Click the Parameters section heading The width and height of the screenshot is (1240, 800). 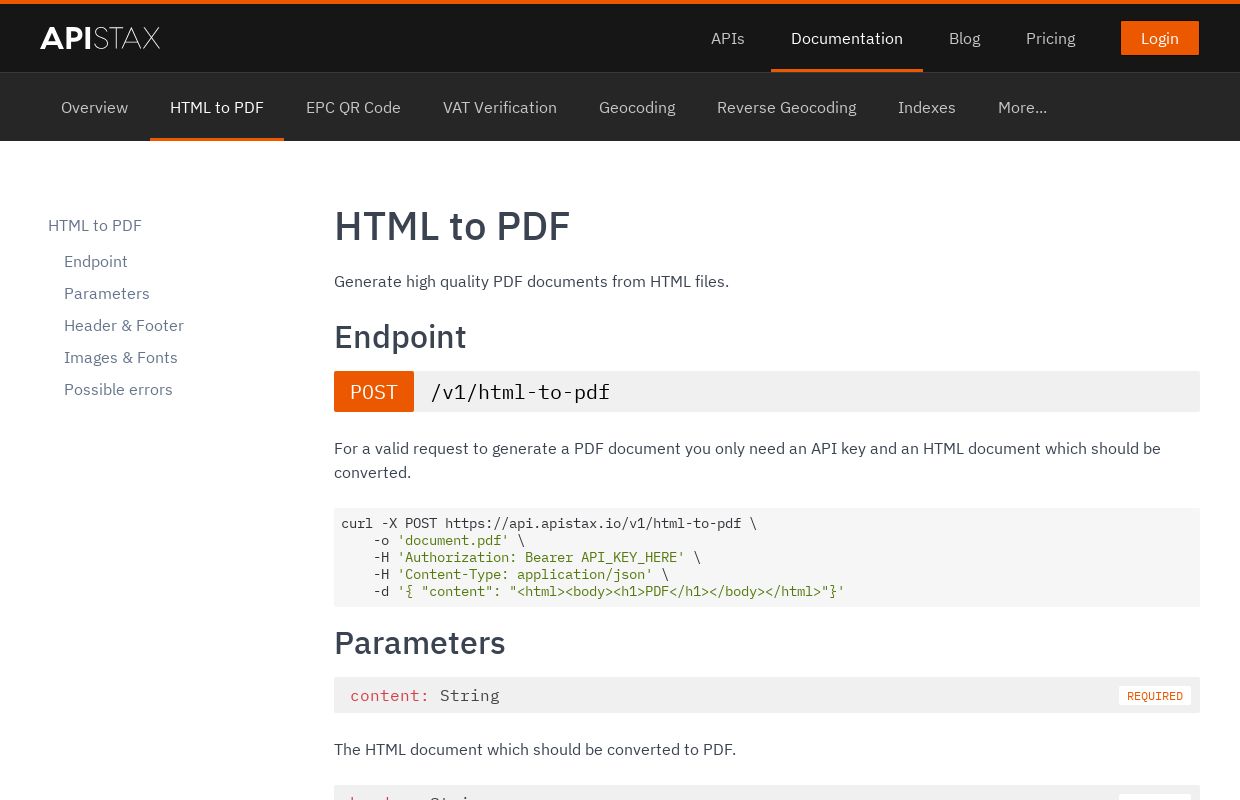coord(420,643)
